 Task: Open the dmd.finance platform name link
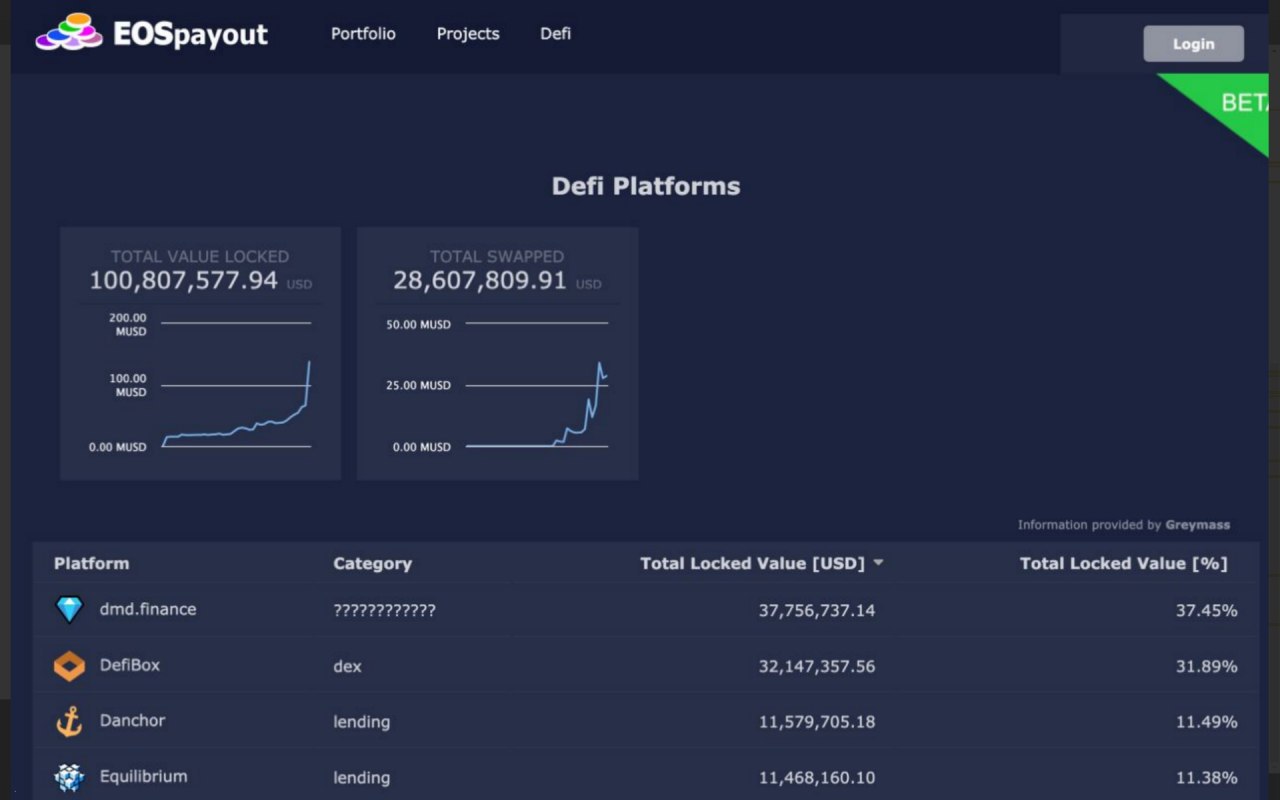[x=148, y=609]
